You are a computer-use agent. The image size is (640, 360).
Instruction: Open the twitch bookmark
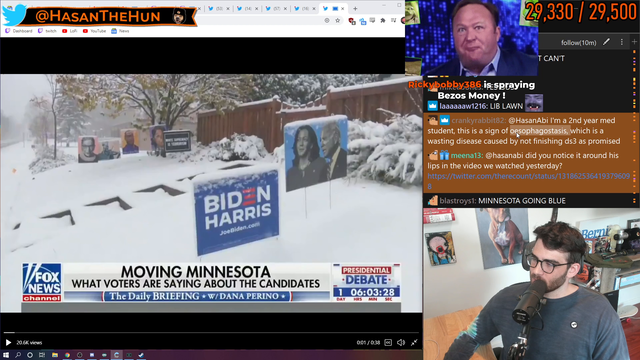tap(47, 31)
